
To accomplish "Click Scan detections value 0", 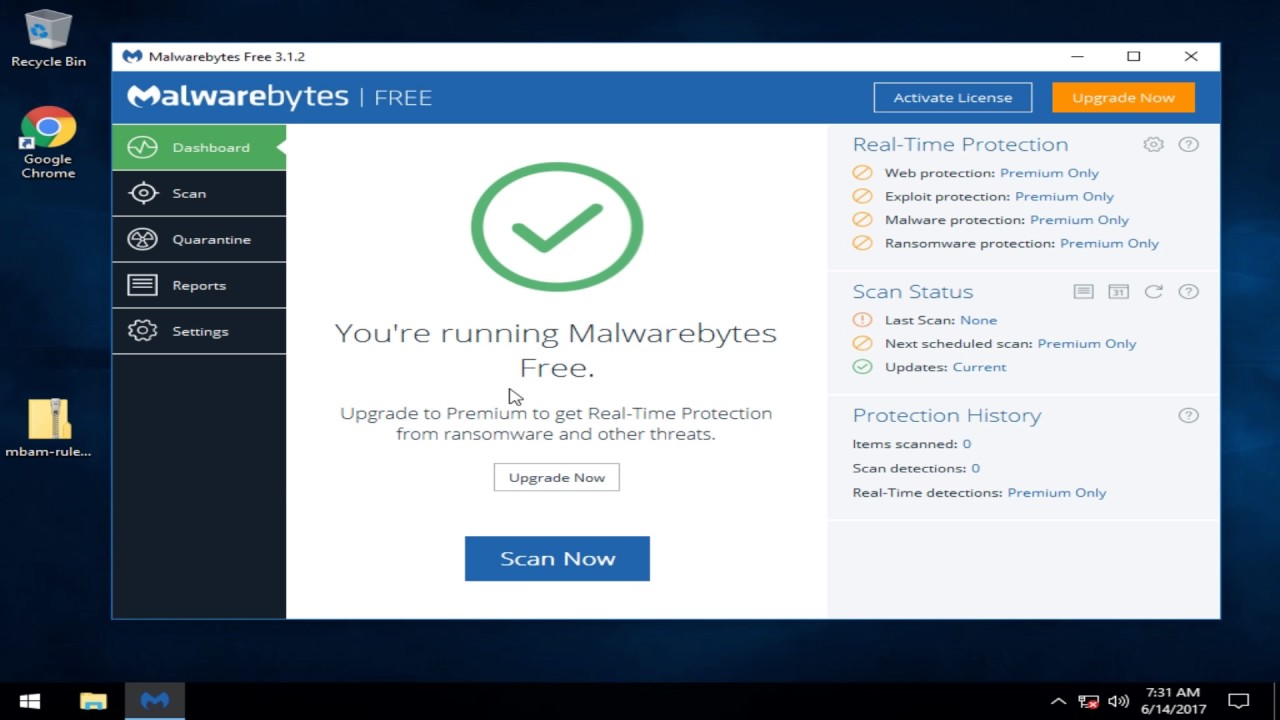I will click(x=975, y=468).
